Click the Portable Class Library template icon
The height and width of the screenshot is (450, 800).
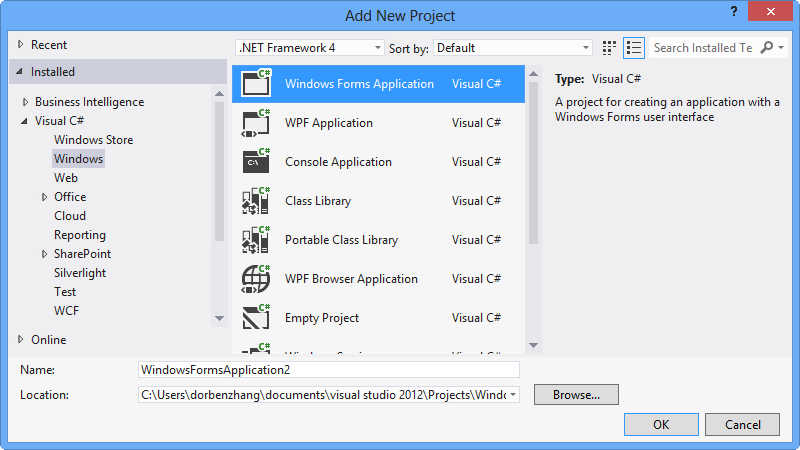point(256,240)
